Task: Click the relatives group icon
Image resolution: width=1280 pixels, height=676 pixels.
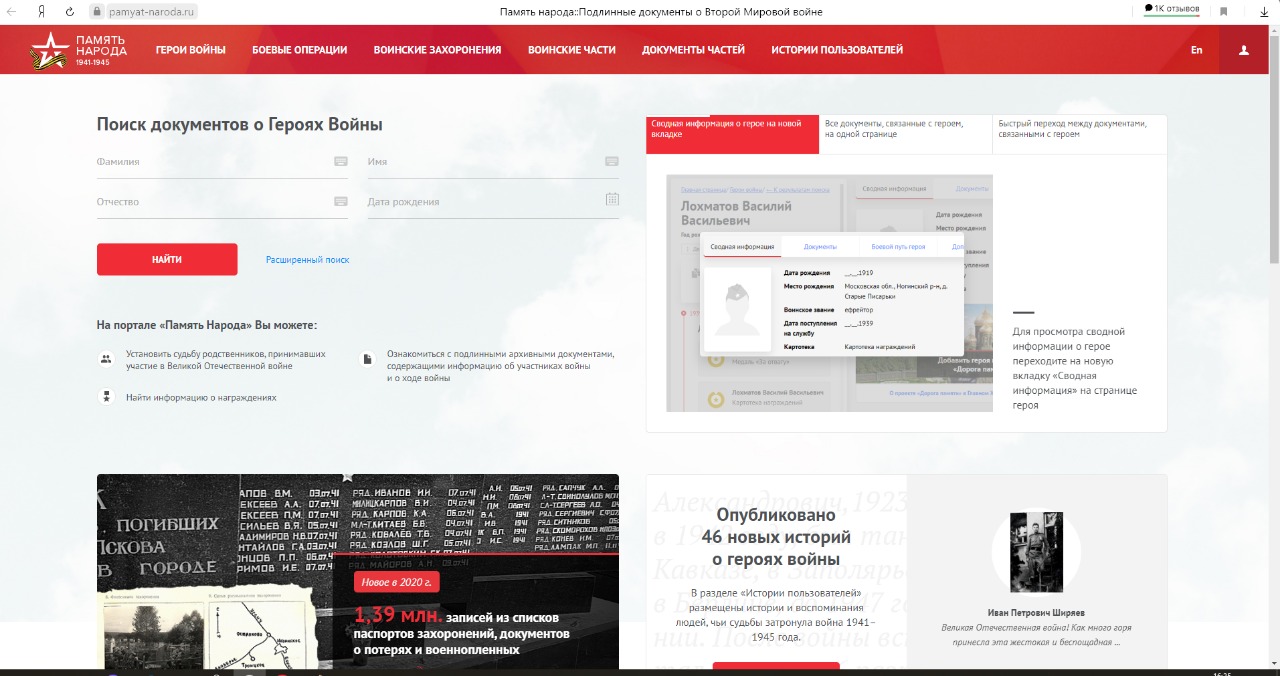Action: (x=106, y=359)
